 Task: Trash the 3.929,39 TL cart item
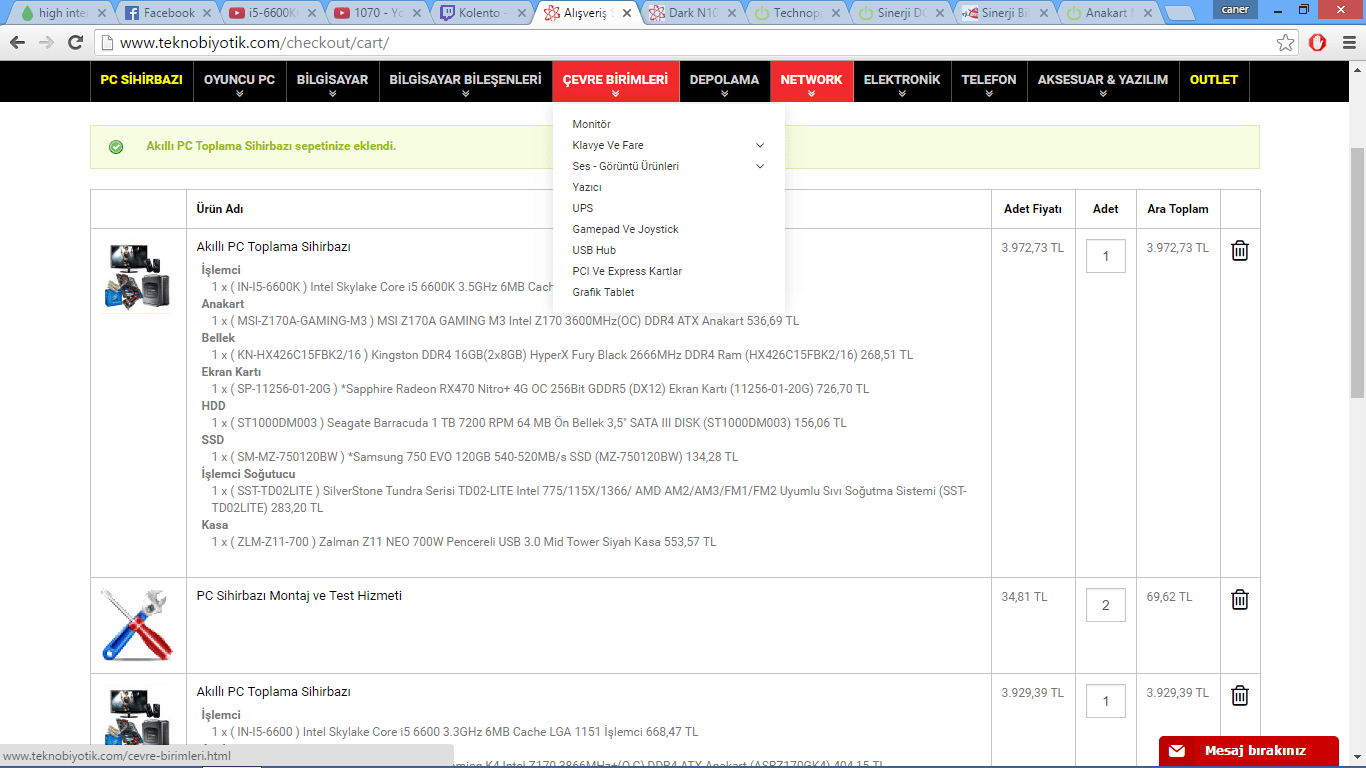click(x=1240, y=695)
